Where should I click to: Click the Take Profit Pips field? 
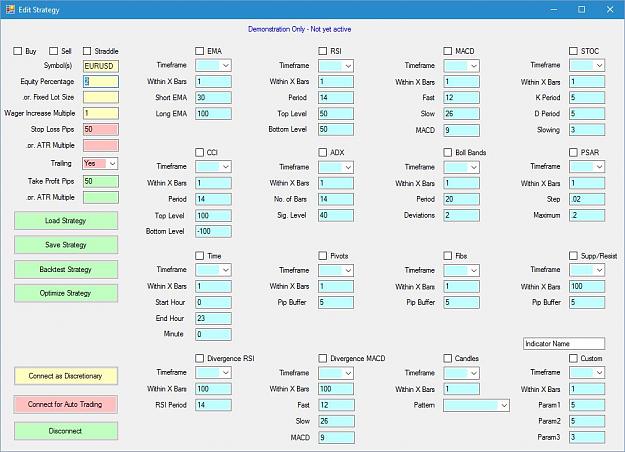coord(100,181)
